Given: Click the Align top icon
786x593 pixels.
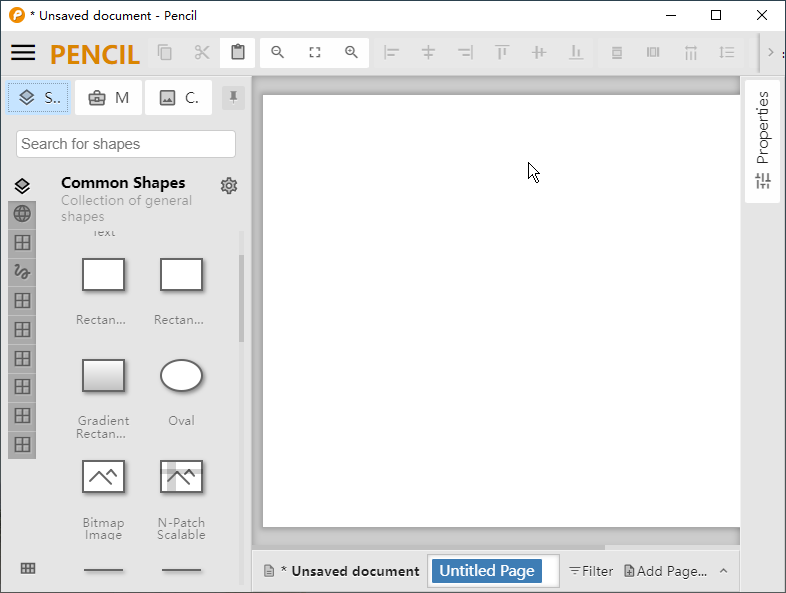Looking at the screenshot, I should (502, 52).
